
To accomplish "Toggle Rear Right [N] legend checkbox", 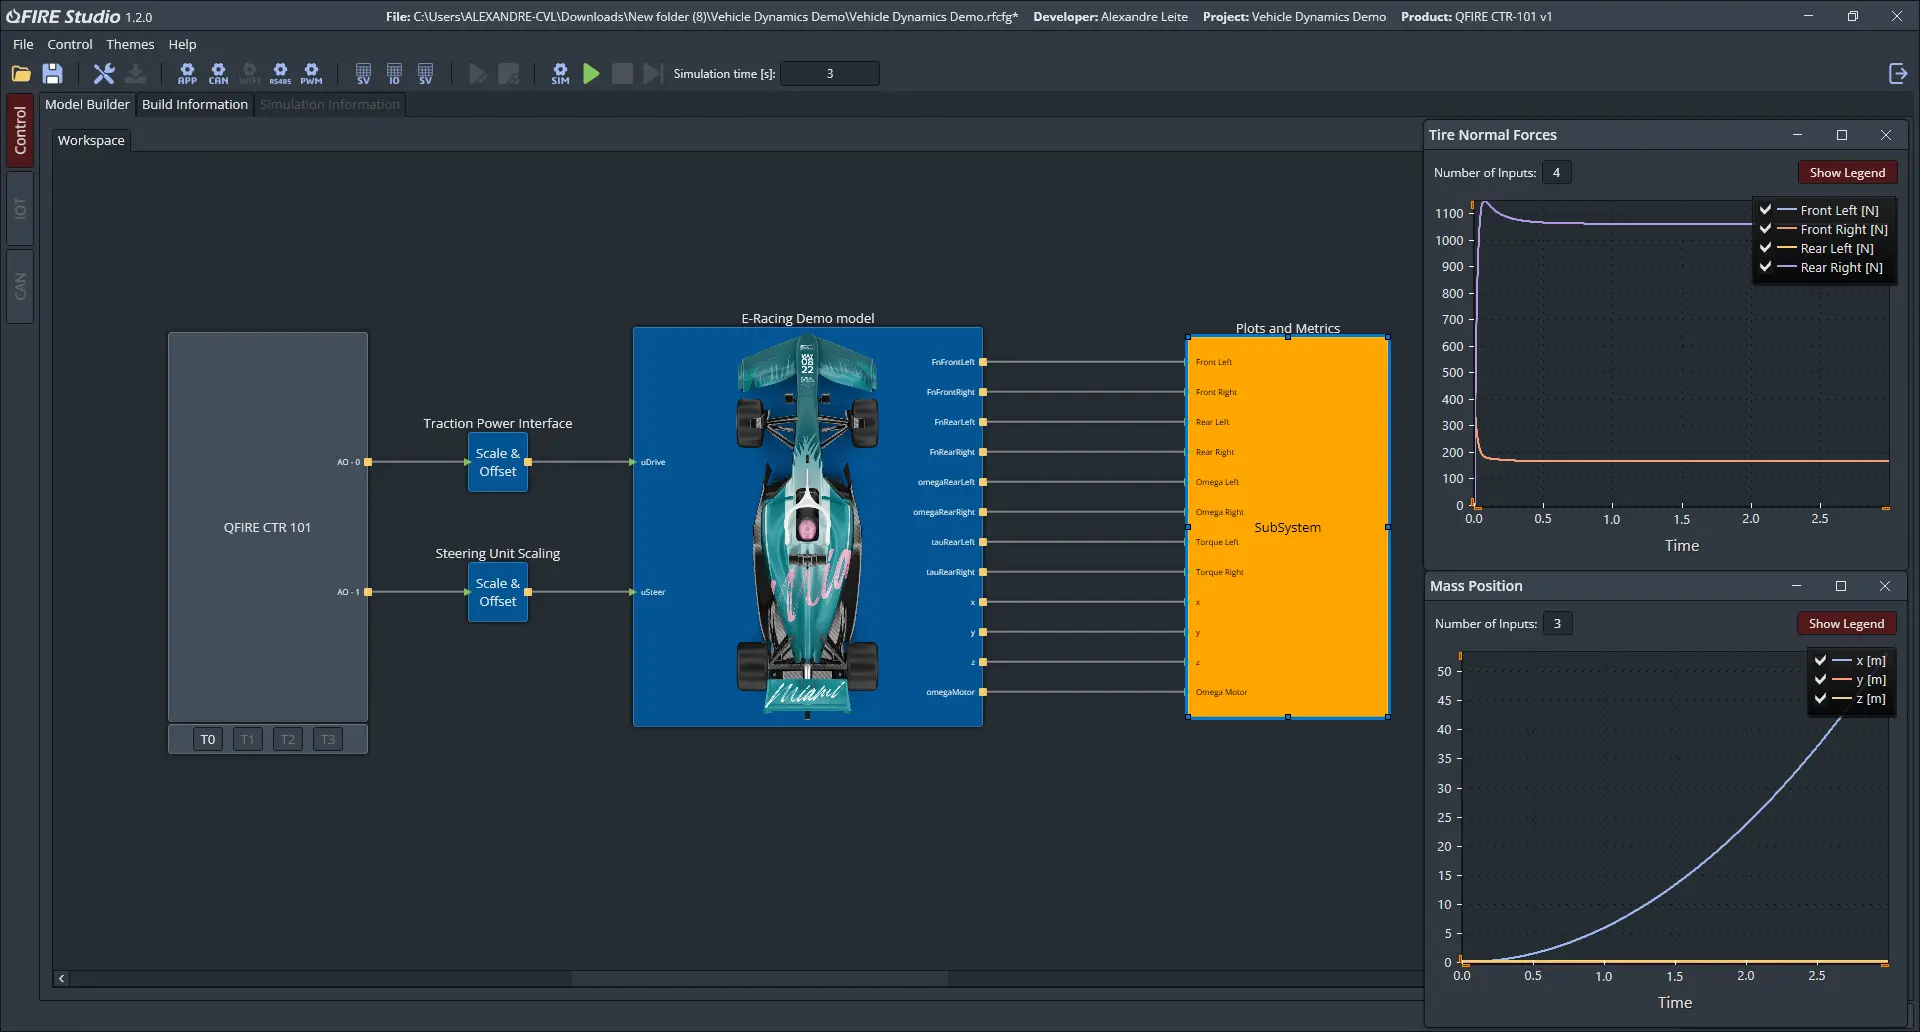I will [x=1766, y=267].
